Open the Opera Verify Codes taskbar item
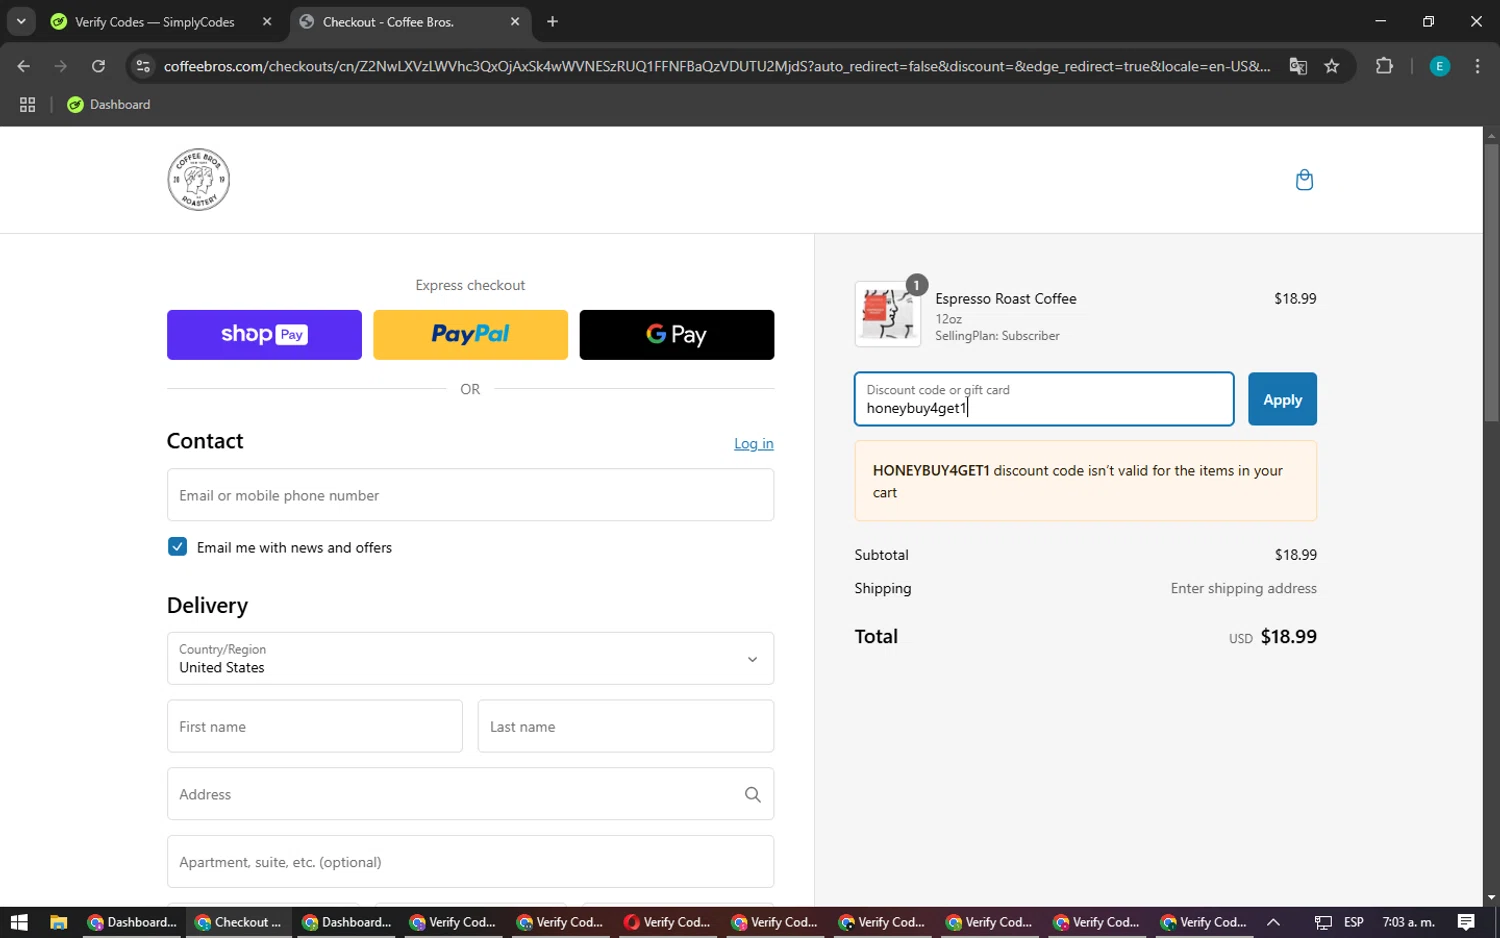Image resolution: width=1500 pixels, height=938 pixels. coord(667,922)
